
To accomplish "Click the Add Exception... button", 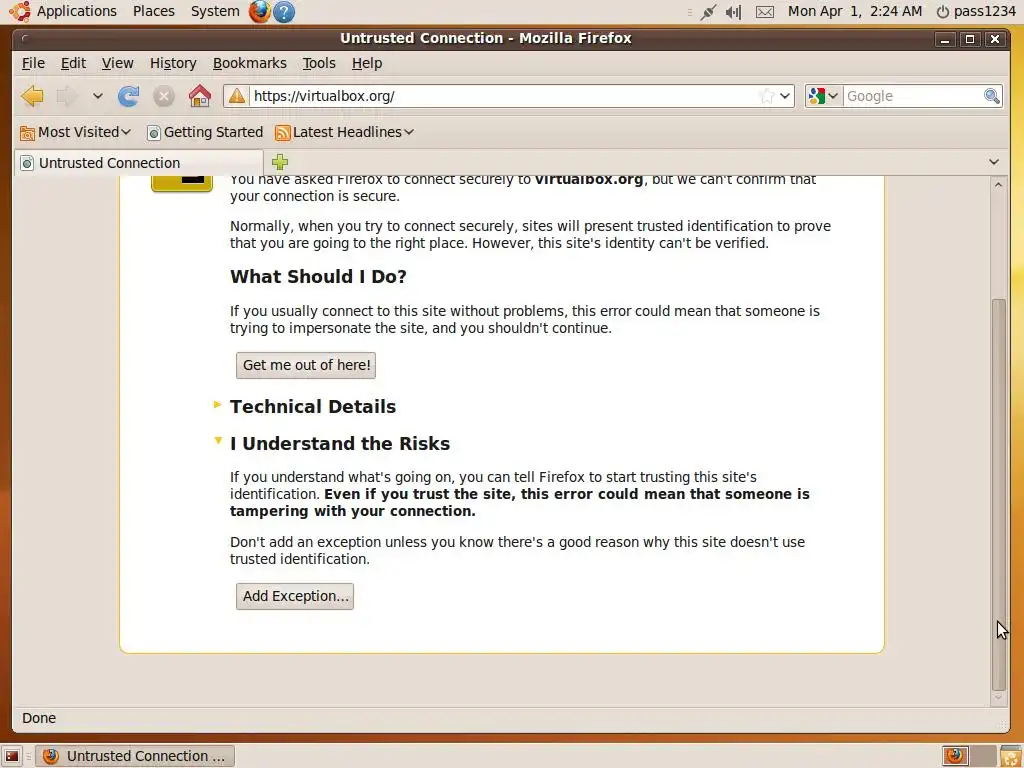I will [x=295, y=596].
